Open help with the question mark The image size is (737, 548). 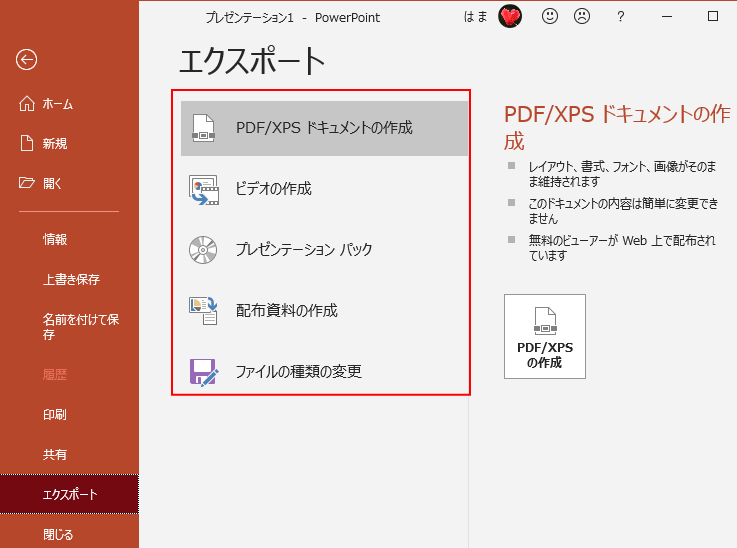[x=621, y=17]
